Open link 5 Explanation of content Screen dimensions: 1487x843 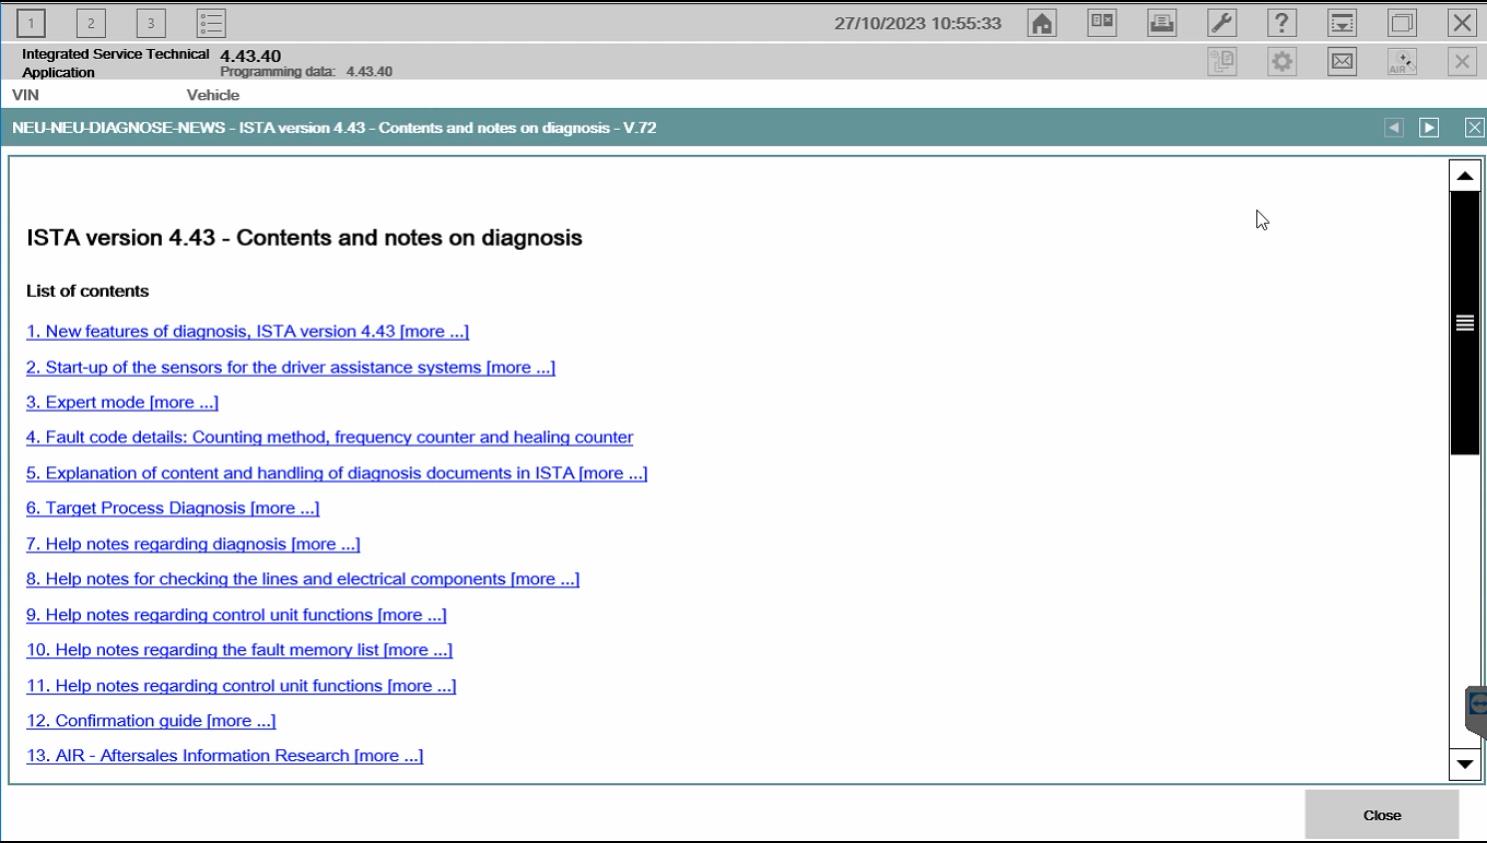click(336, 473)
